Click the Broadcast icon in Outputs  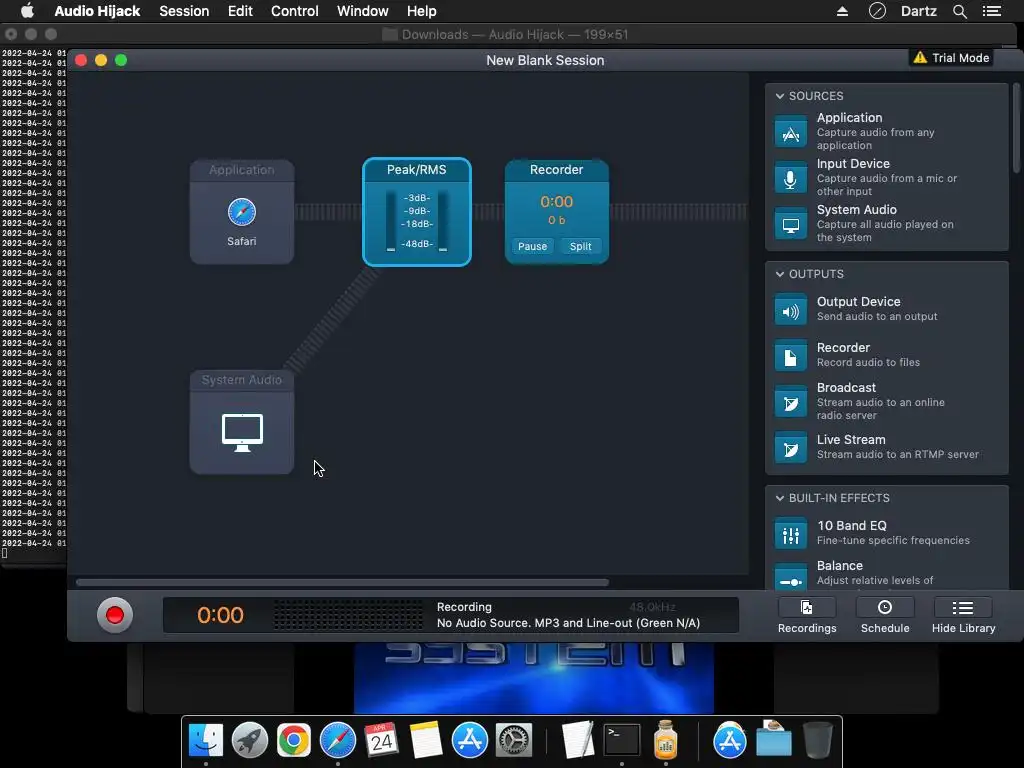click(790, 402)
